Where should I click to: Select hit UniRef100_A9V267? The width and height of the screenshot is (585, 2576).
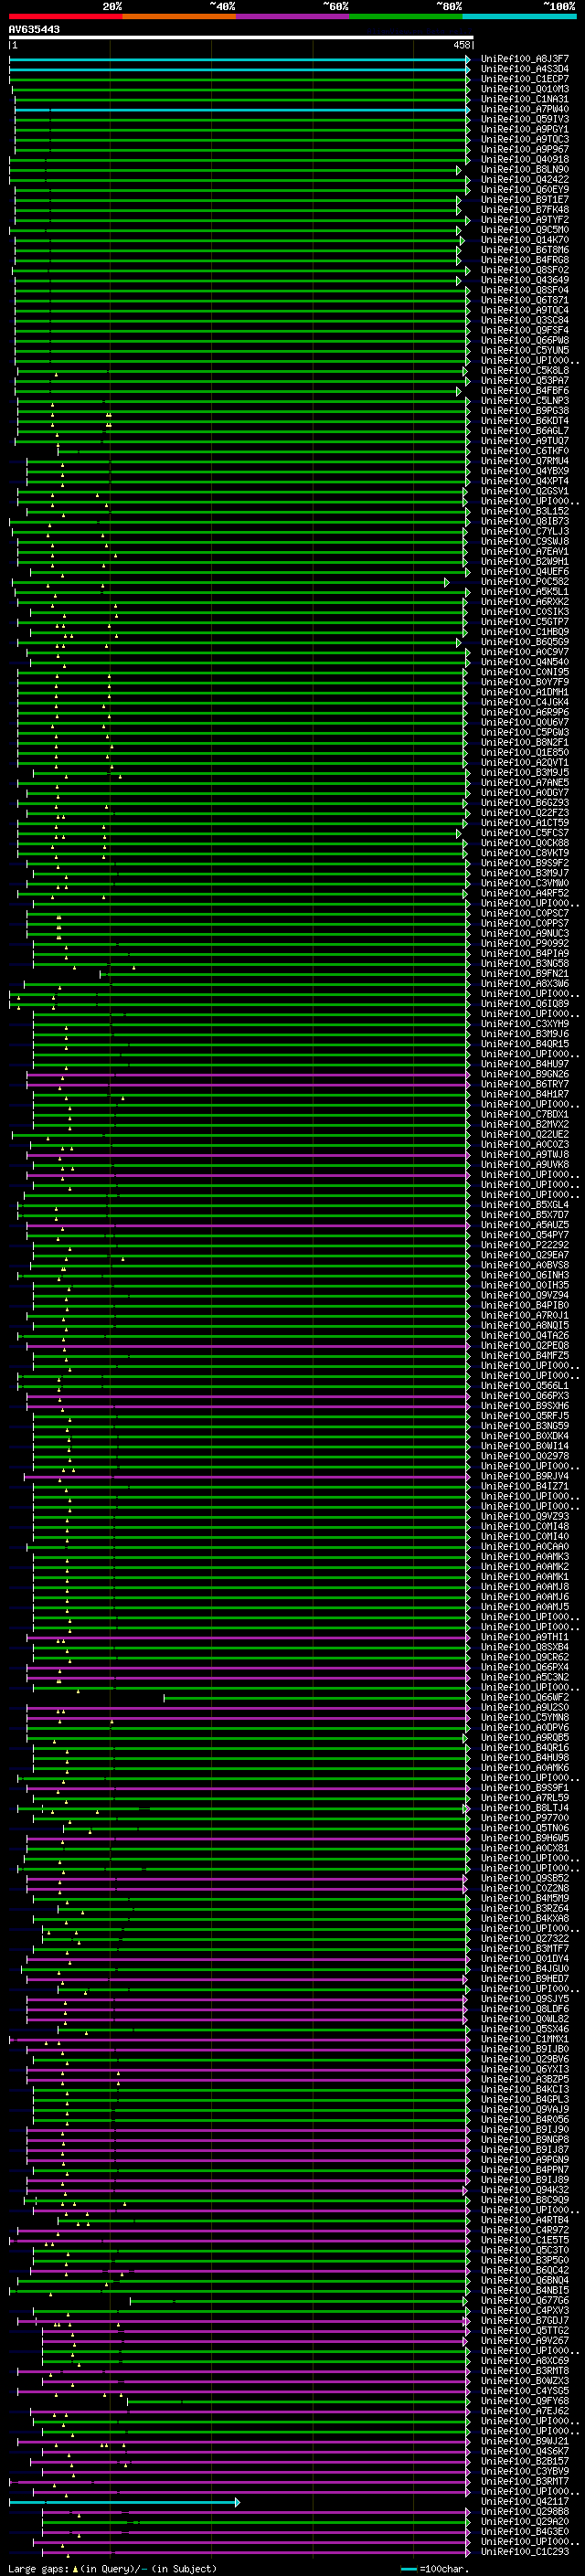click(525, 2340)
